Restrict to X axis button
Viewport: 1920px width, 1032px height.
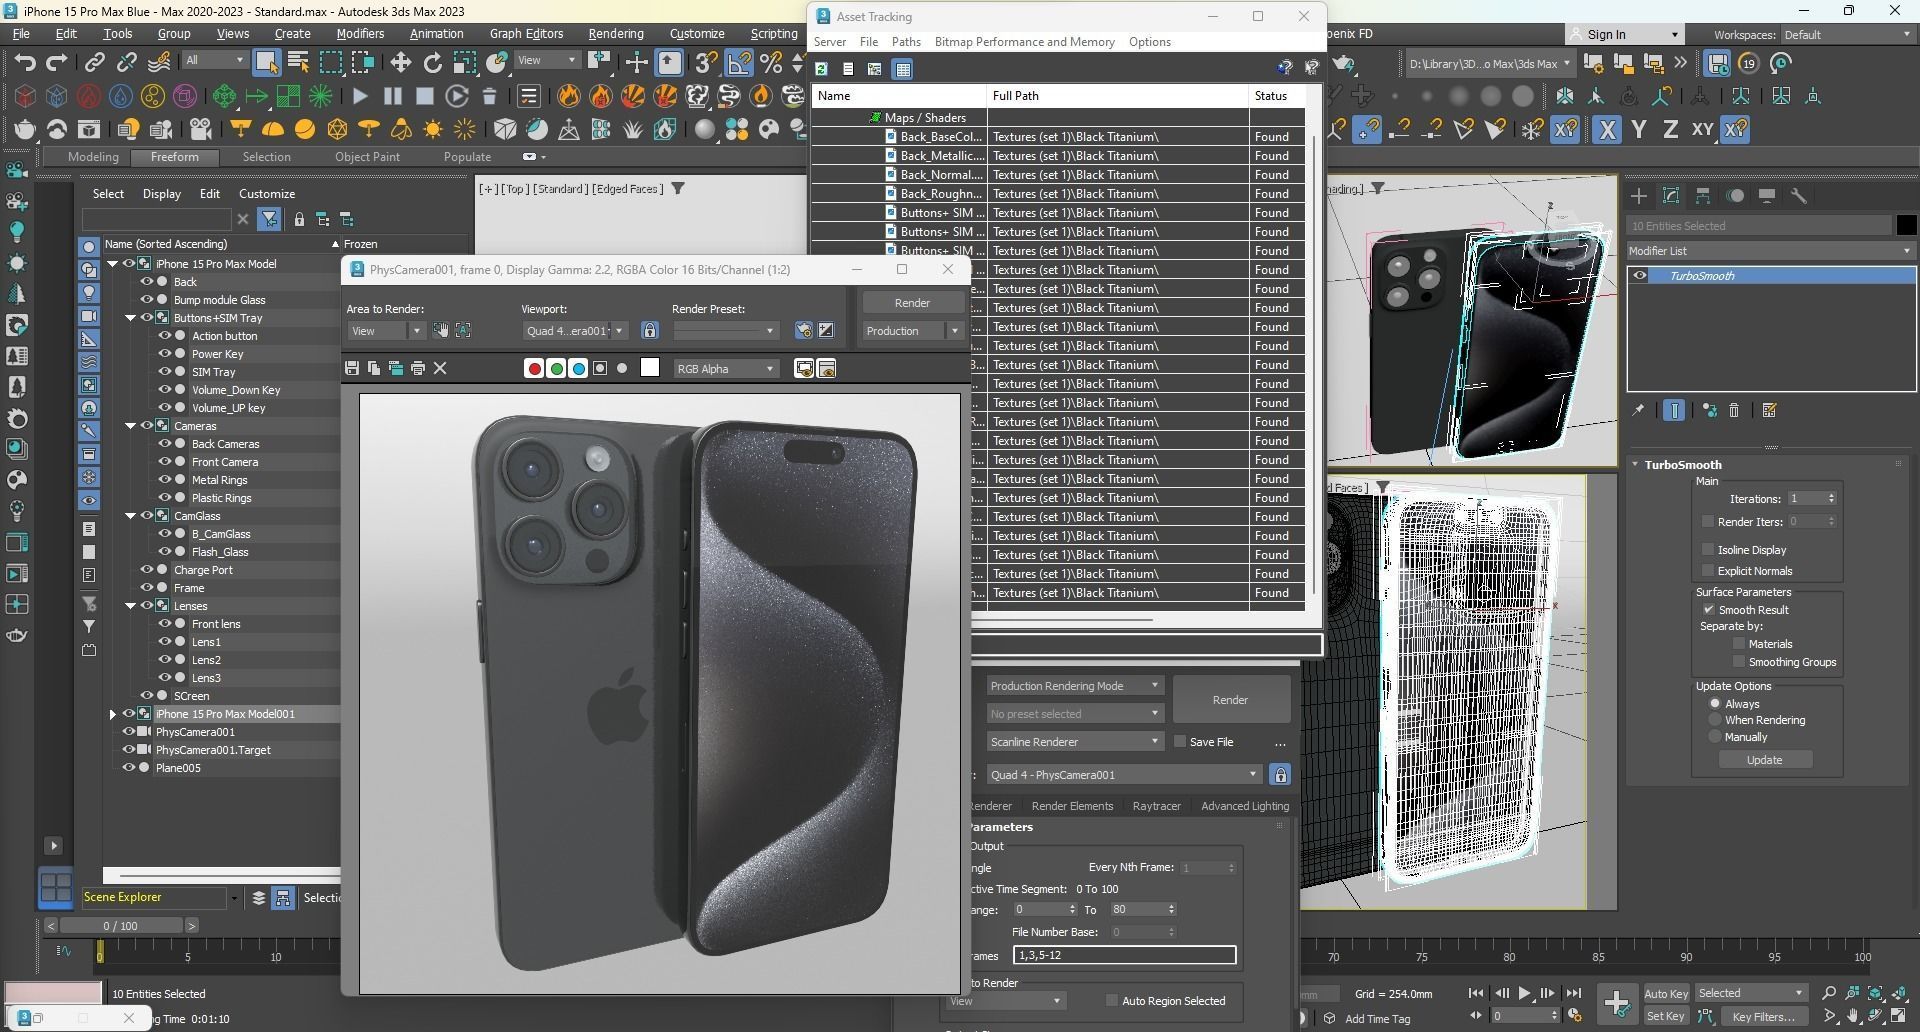[1606, 129]
